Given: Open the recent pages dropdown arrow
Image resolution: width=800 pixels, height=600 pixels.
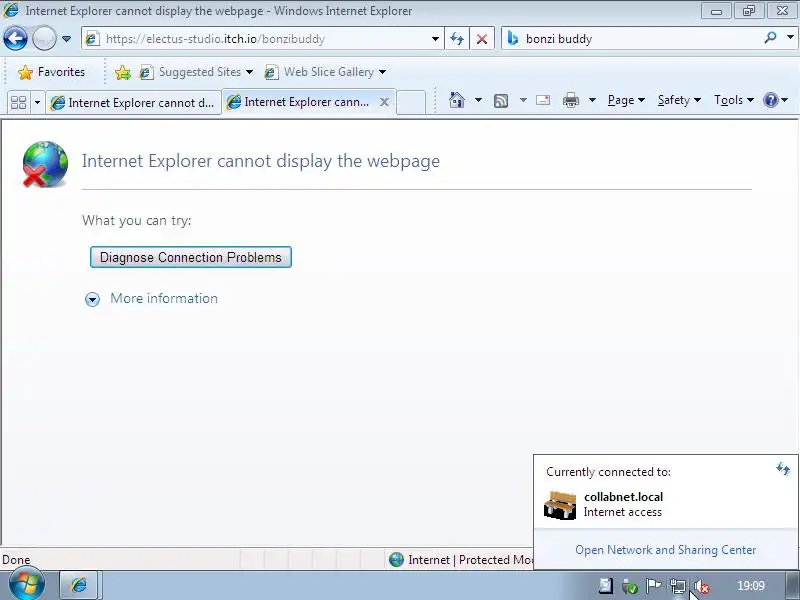Looking at the screenshot, I should (x=66, y=39).
